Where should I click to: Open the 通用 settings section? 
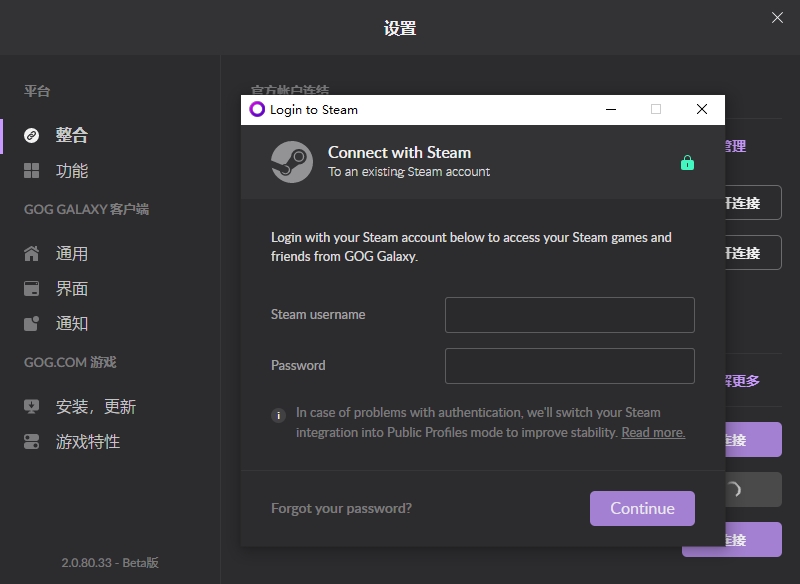click(x=71, y=253)
